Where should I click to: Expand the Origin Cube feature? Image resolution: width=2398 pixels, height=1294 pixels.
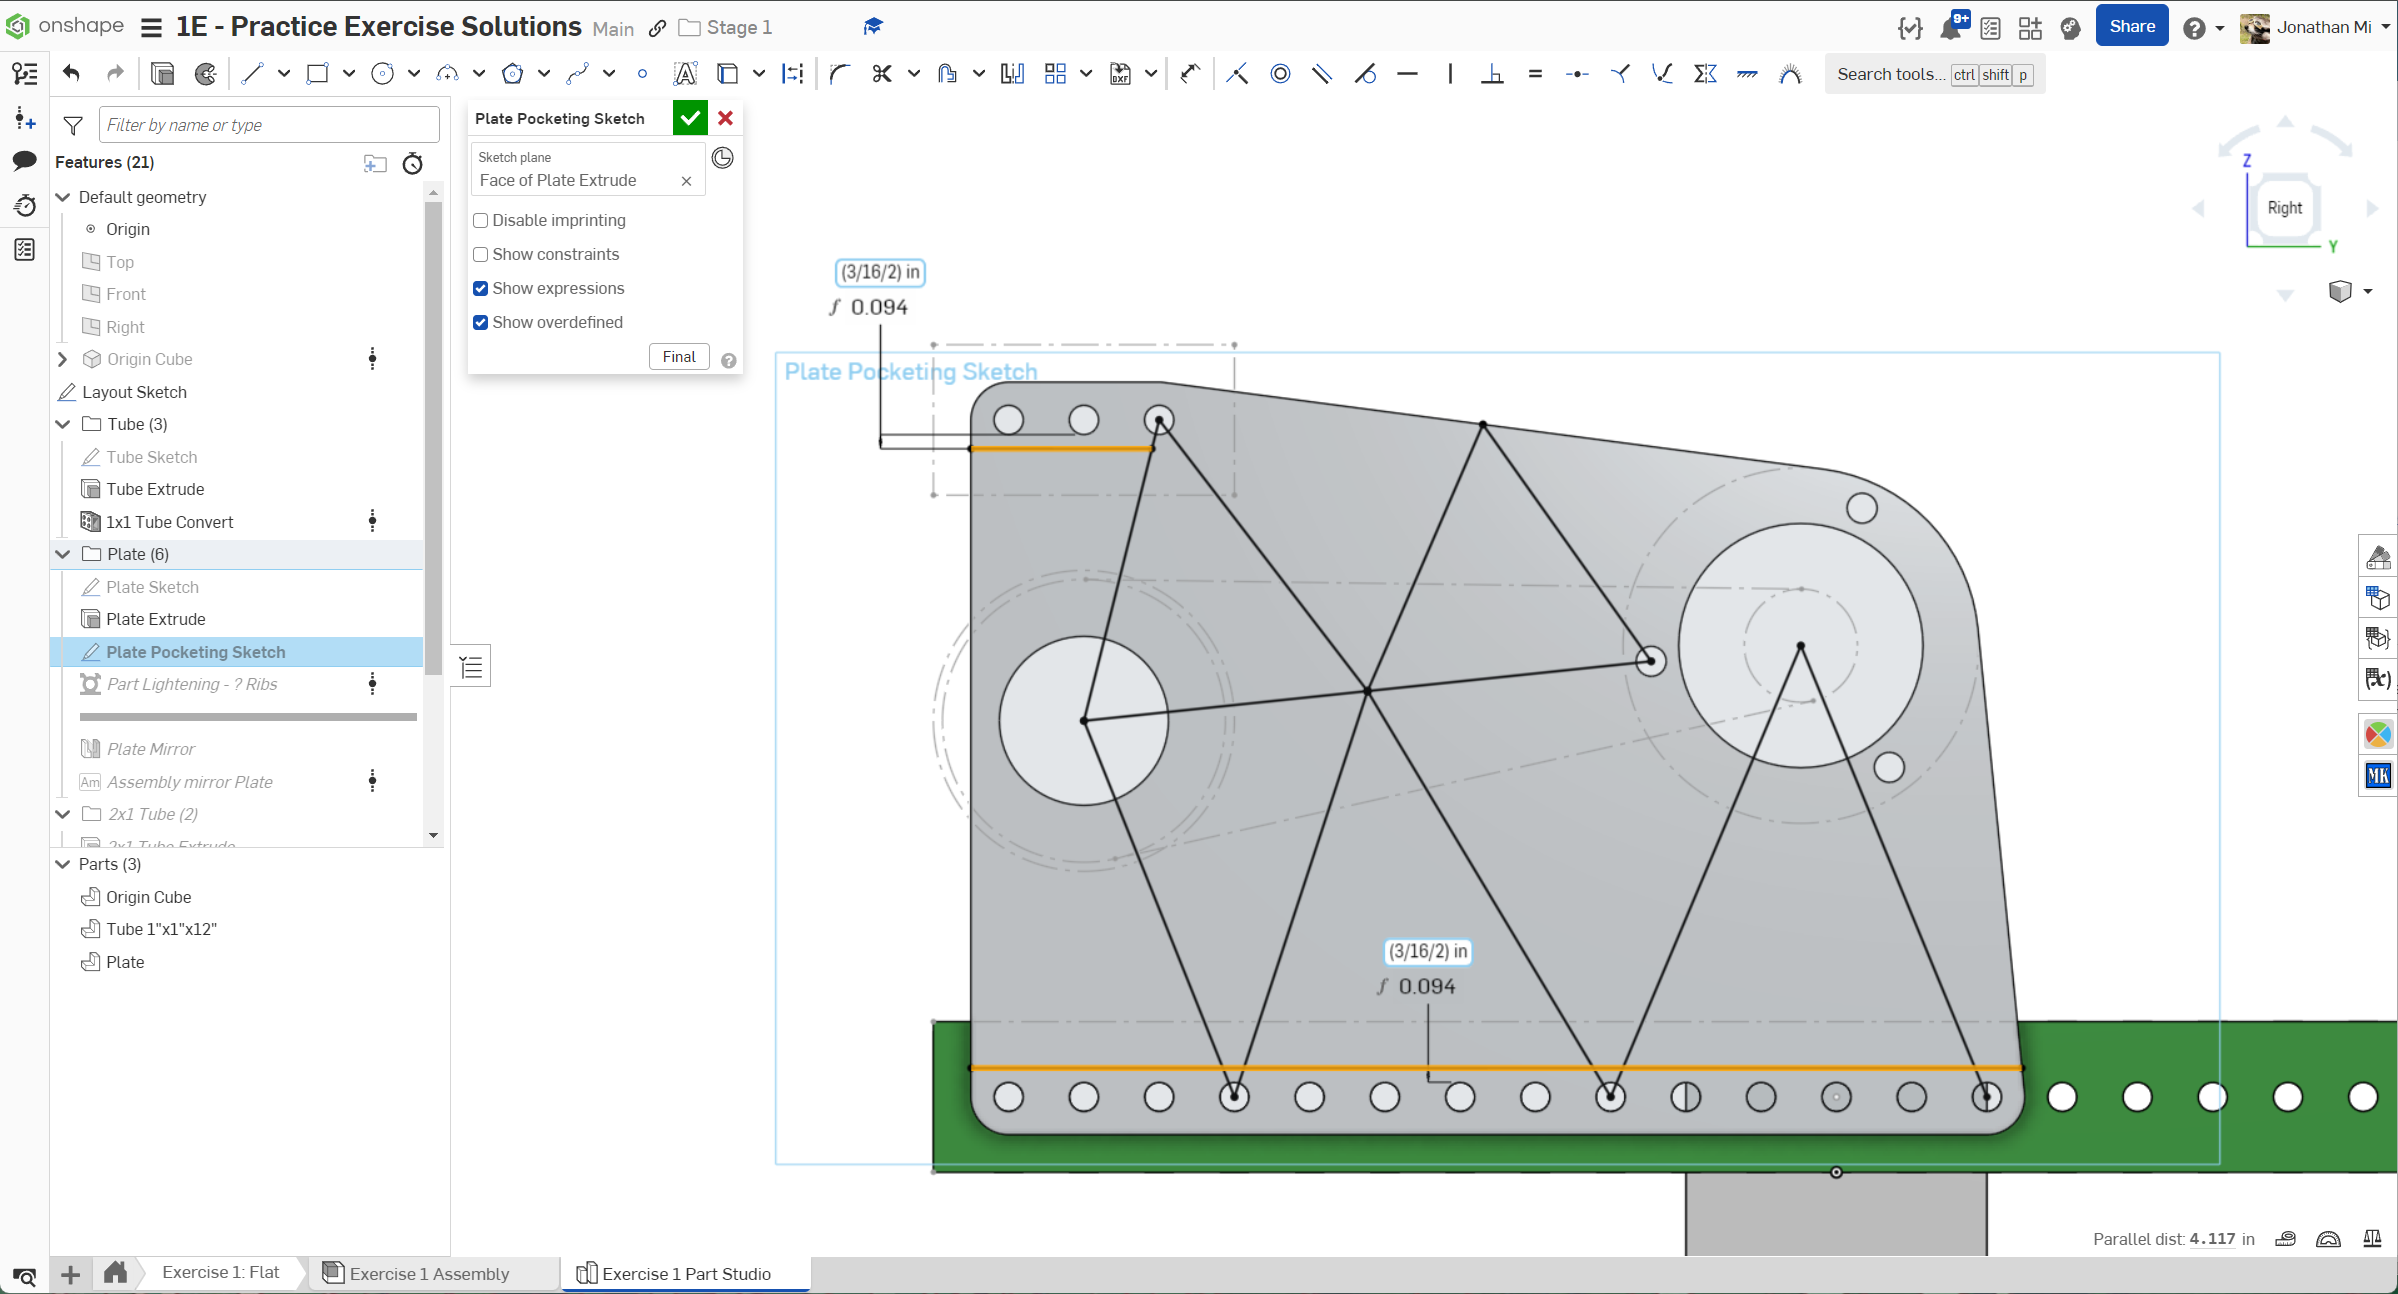[x=63, y=359]
